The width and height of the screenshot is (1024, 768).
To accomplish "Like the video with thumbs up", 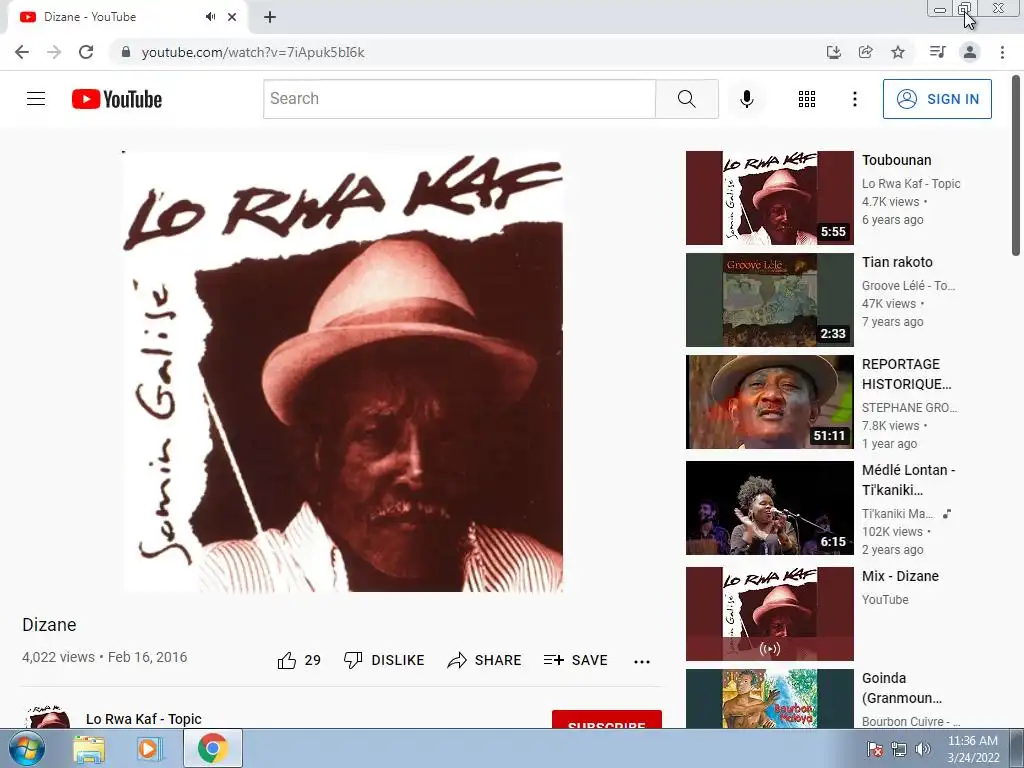I will pyautogui.click(x=299, y=660).
